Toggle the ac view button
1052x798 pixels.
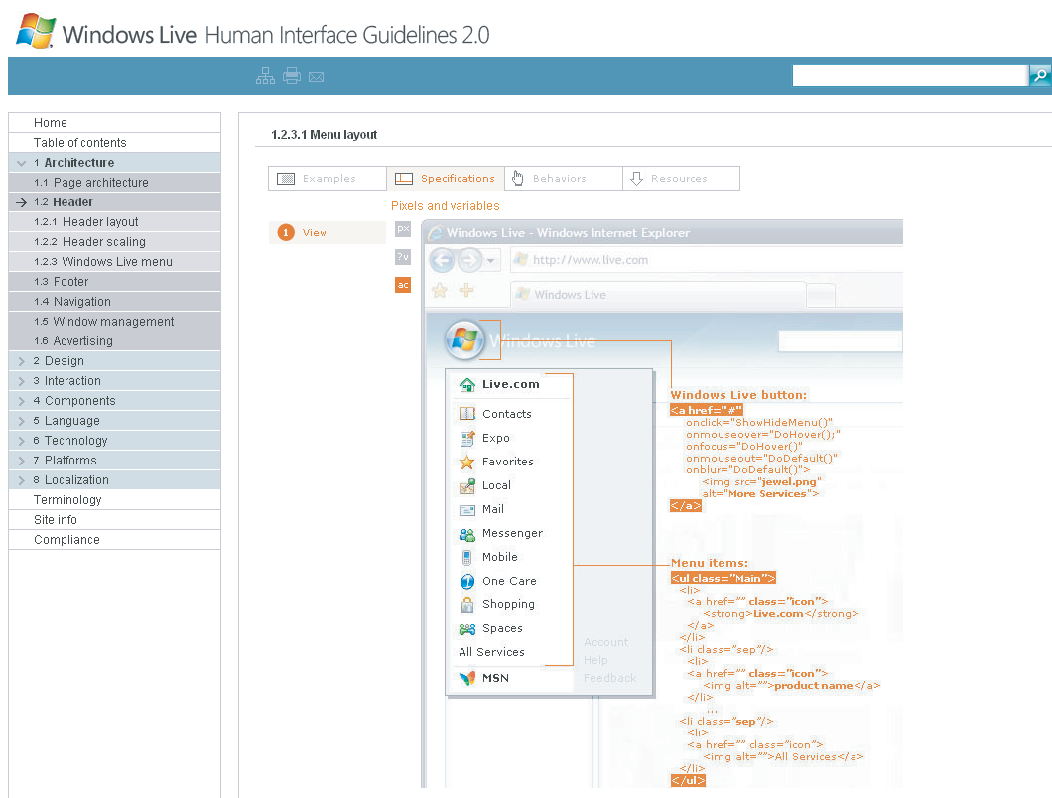(x=403, y=285)
